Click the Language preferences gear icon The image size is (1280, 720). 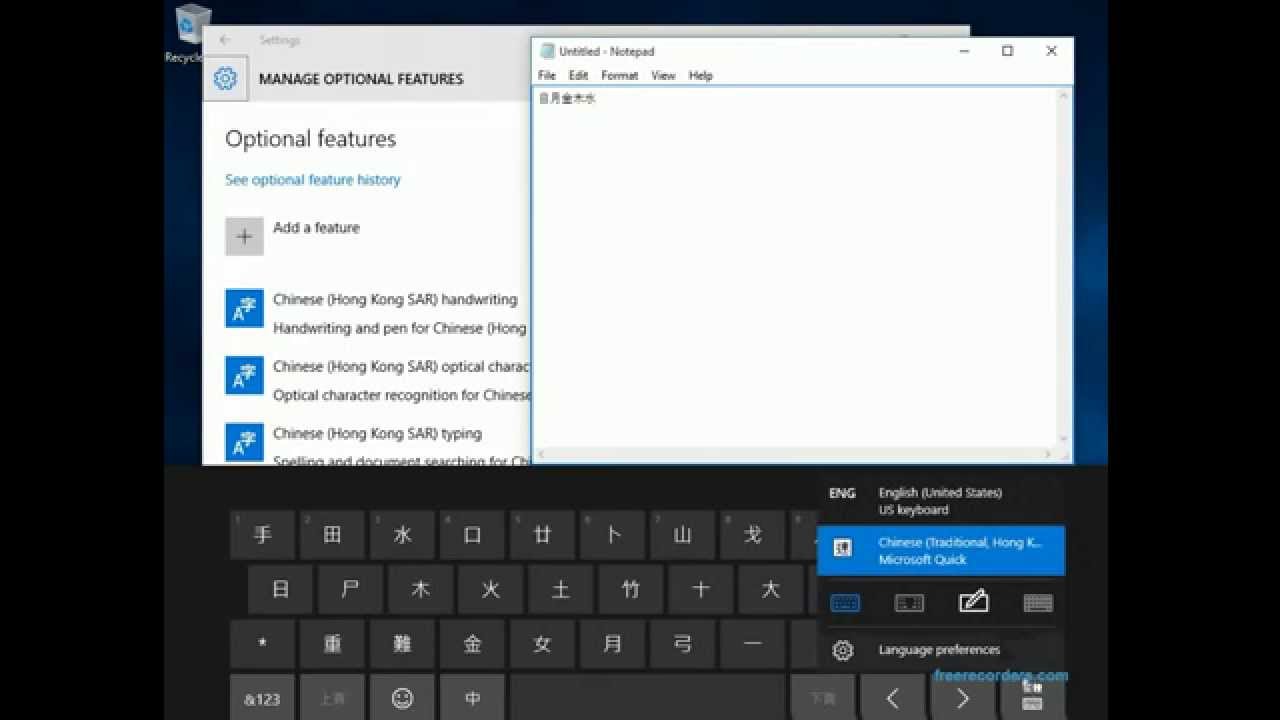[843, 650]
